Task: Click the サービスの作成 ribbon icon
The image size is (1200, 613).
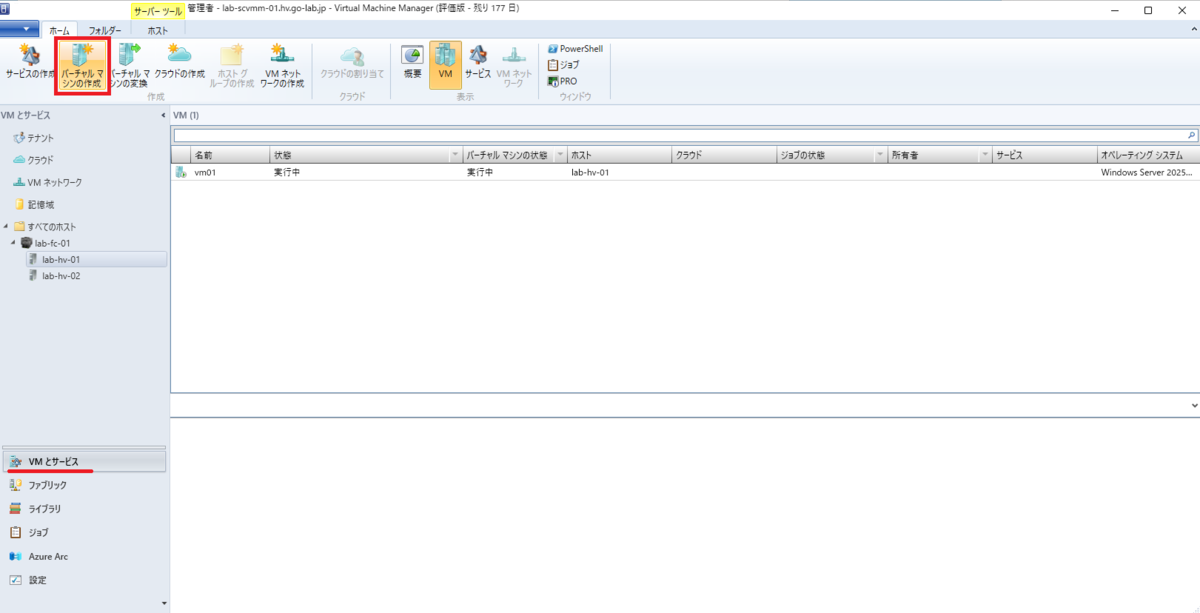Action: pos(30,64)
